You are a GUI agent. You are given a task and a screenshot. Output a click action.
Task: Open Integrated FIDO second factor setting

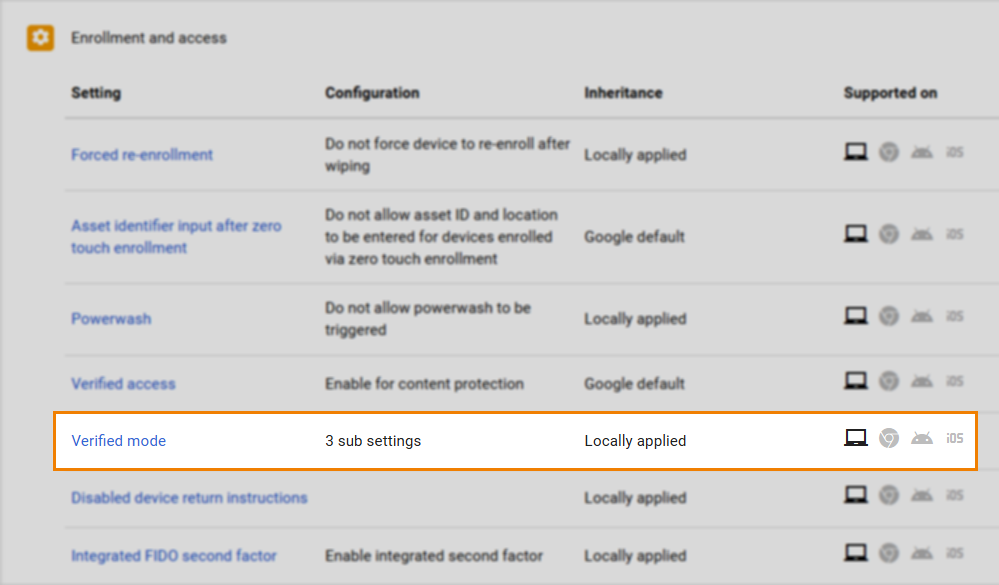174,556
